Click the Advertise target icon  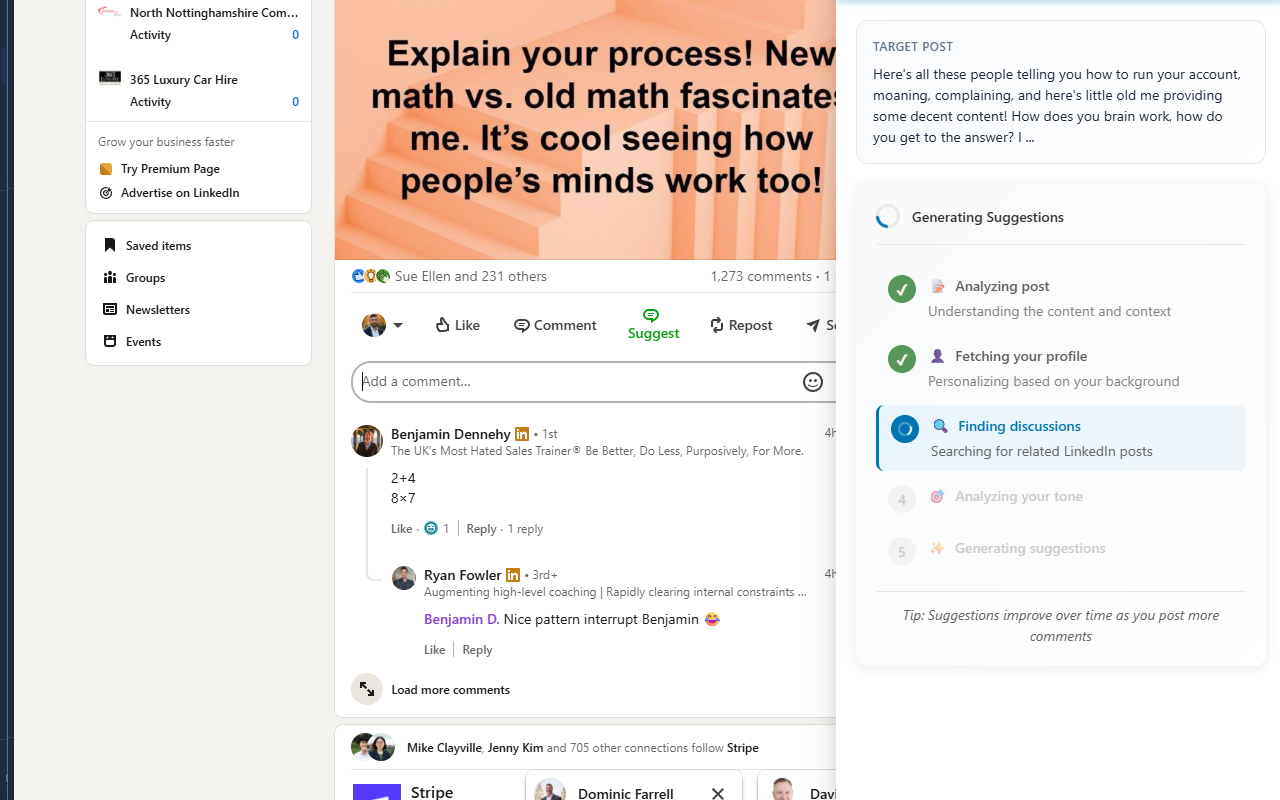click(x=106, y=193)
